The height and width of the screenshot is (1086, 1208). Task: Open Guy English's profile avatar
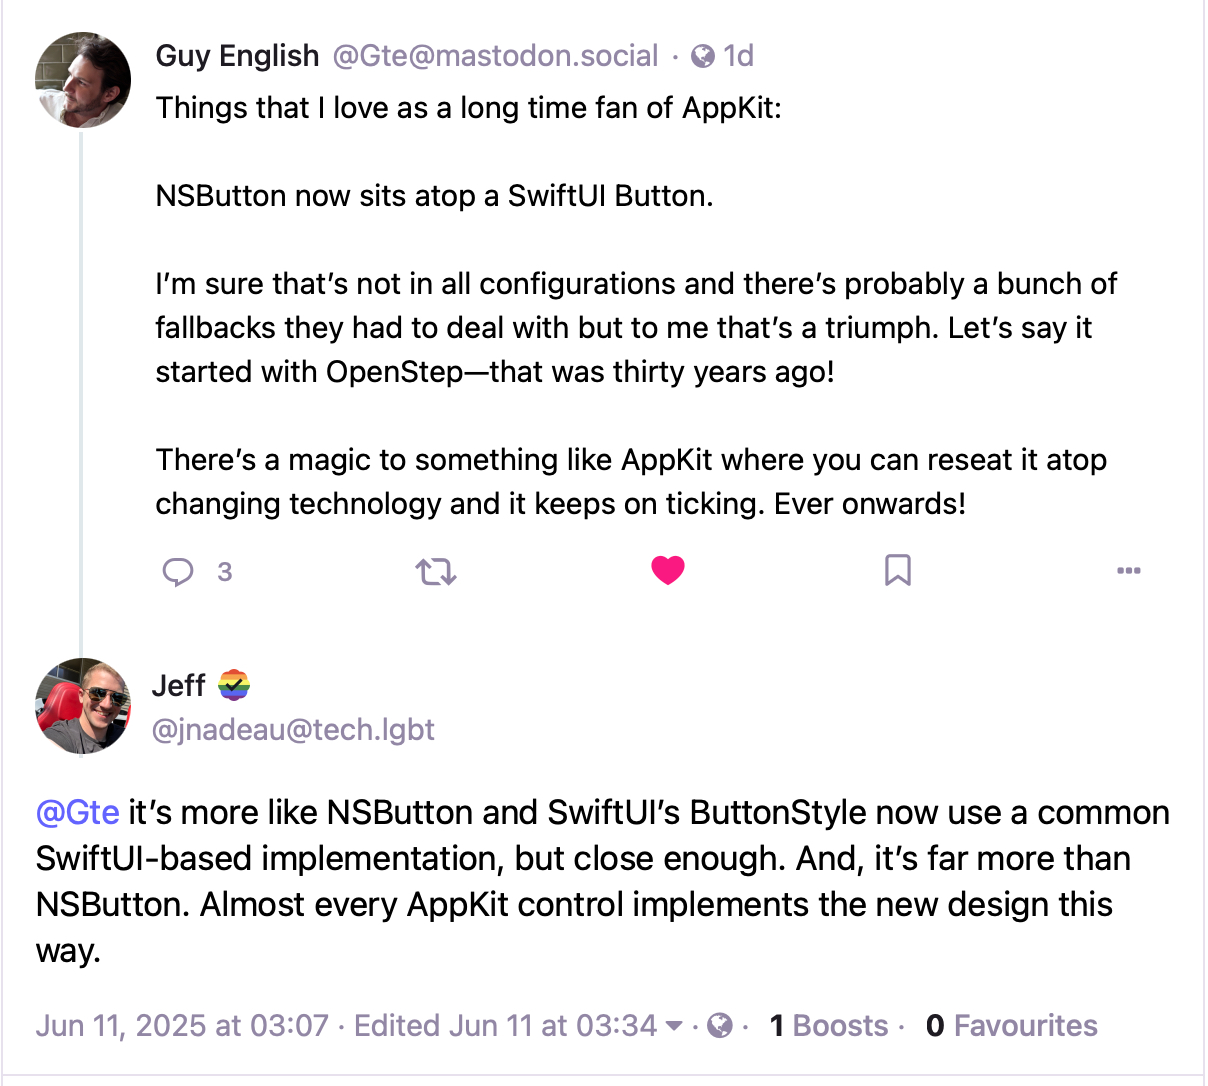point(83,80)
